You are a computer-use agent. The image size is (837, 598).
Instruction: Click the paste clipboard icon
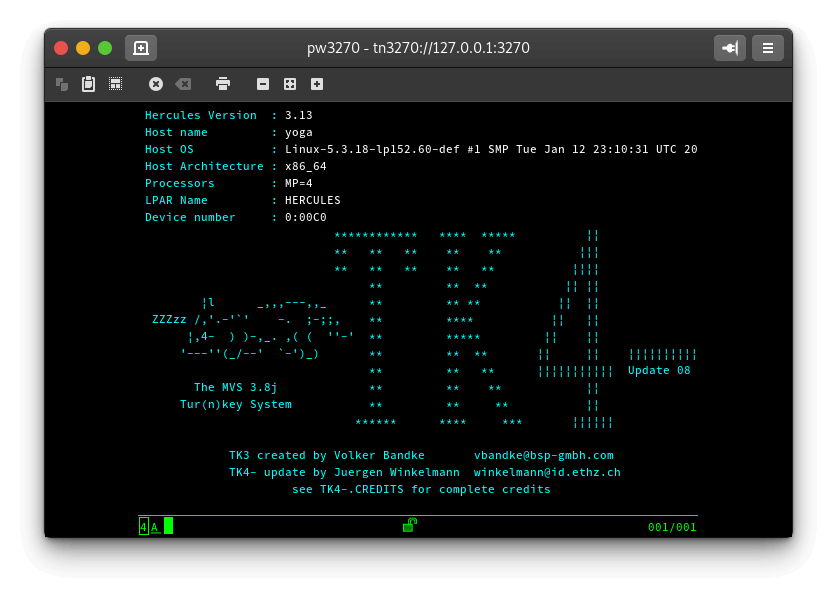[88, 84]
